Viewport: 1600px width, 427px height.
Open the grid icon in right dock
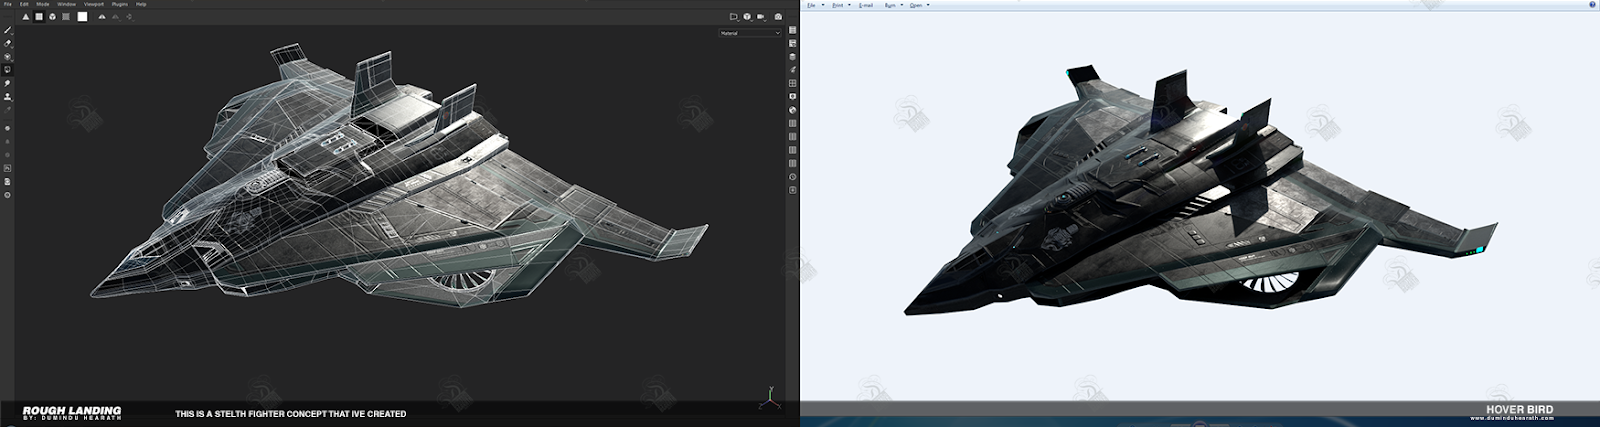pos(792,83)
